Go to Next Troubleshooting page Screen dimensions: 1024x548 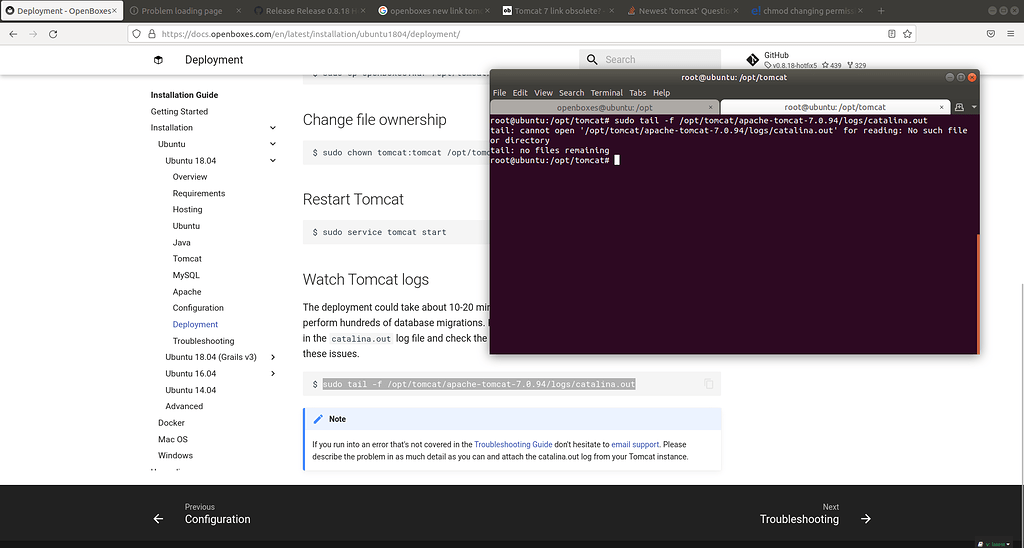coord(799,513)
